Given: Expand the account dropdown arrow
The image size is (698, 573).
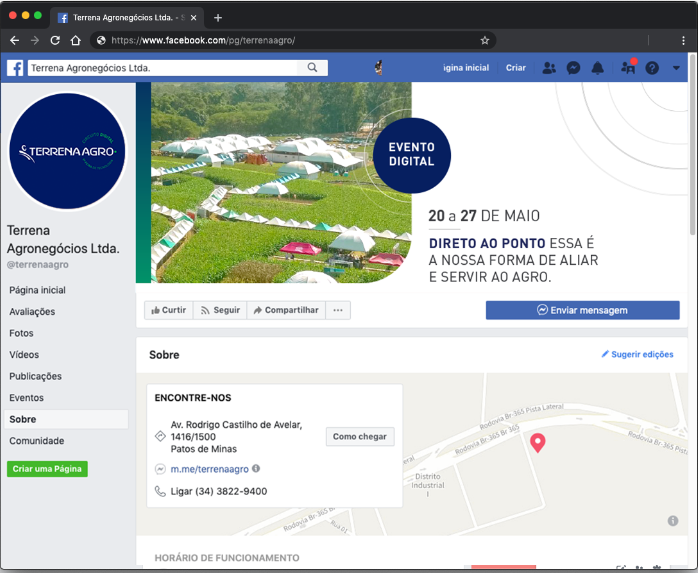Looking at the screenshot, I should pos(676,68).
